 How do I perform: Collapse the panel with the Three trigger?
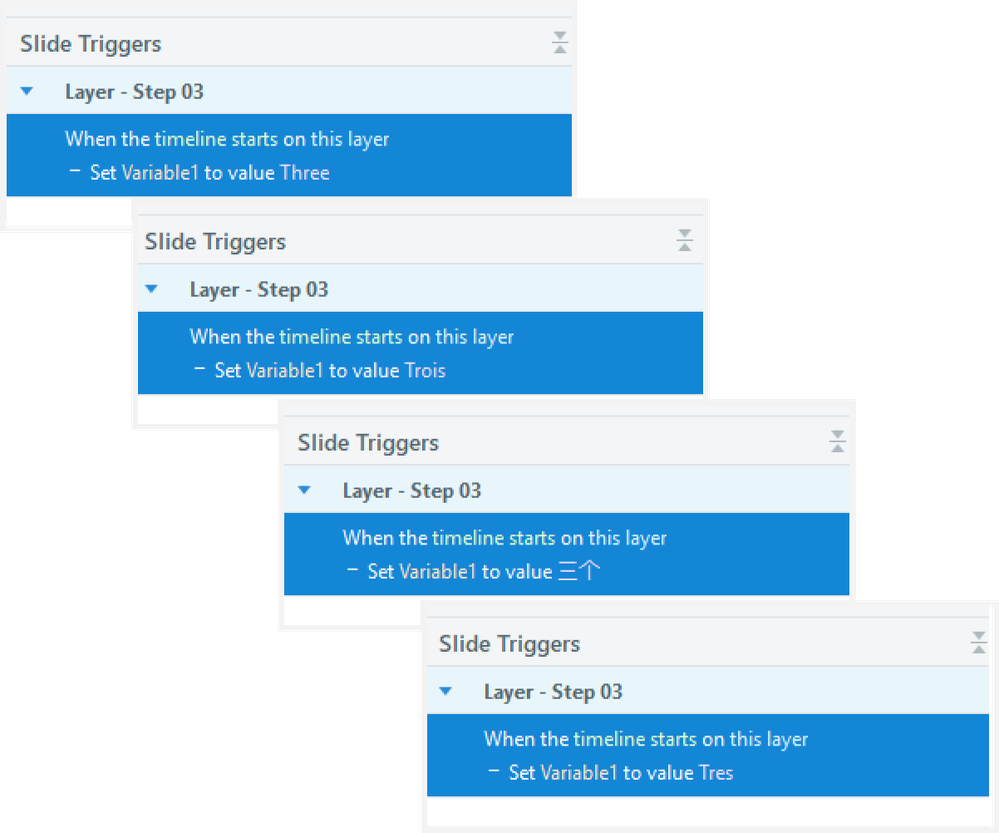pos(560,43)
